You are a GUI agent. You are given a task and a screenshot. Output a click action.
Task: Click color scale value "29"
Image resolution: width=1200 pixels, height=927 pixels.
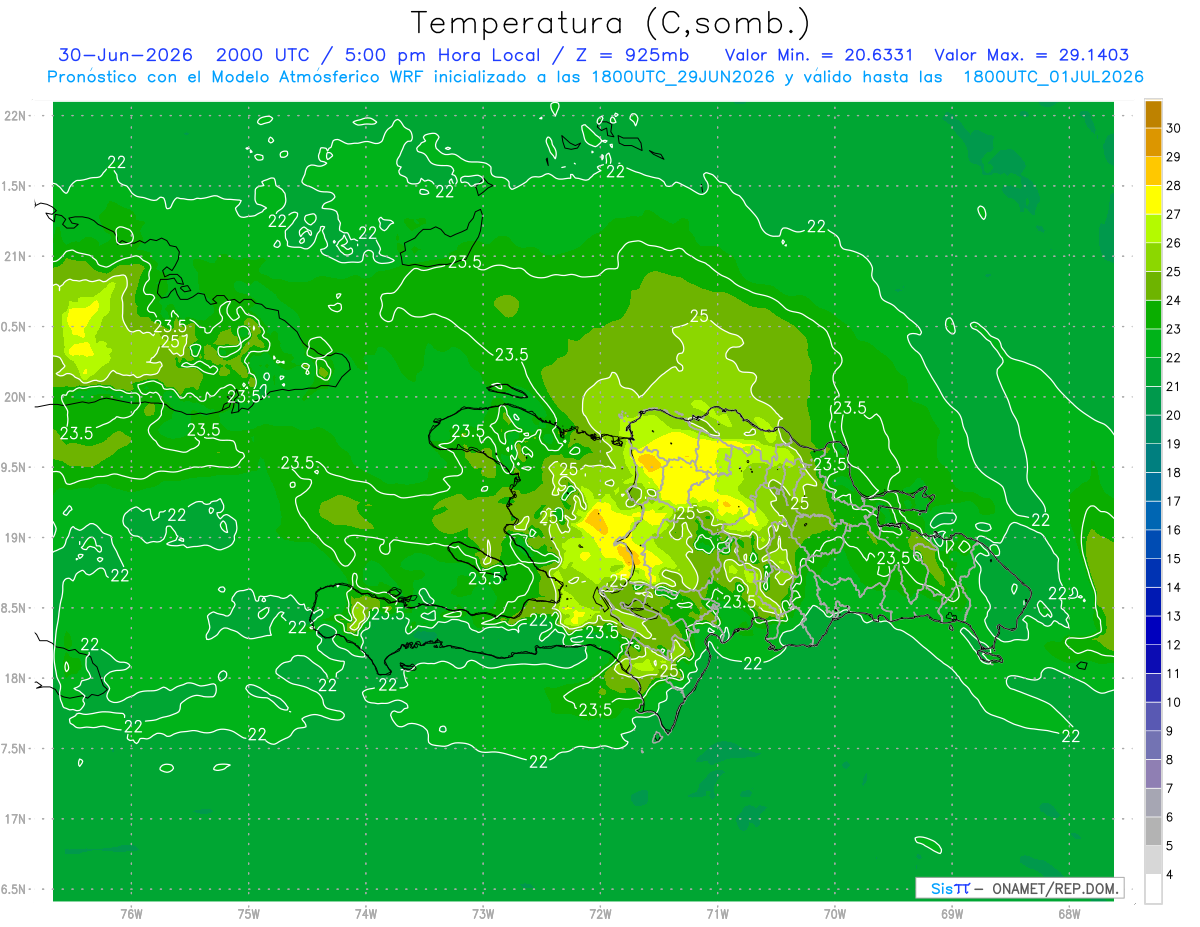tap(1173, 156)
